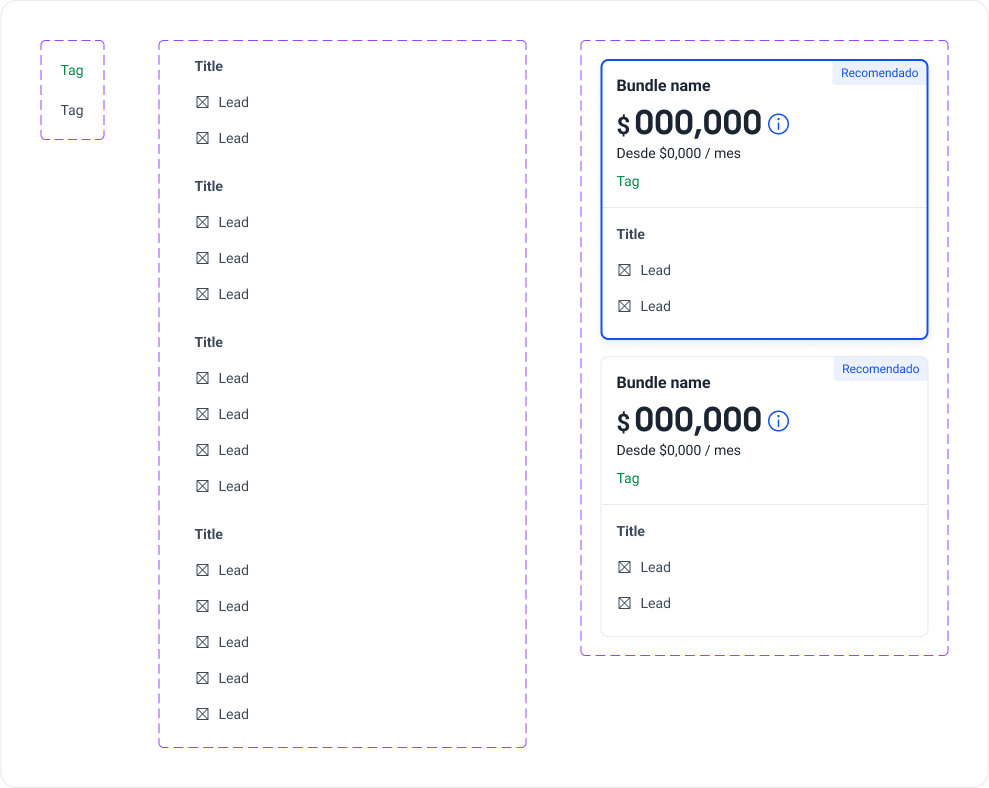Click the green Tag inside the blue-bordered card
Viewport: 989px width, 788px height.
click(x=628, y=181)
